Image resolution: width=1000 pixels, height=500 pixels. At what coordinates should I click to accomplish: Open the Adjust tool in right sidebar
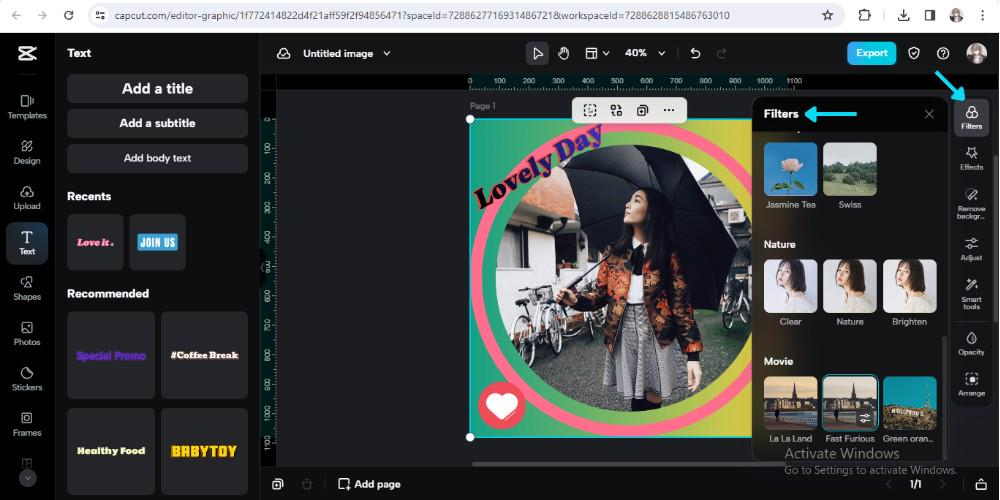(971, 249)
